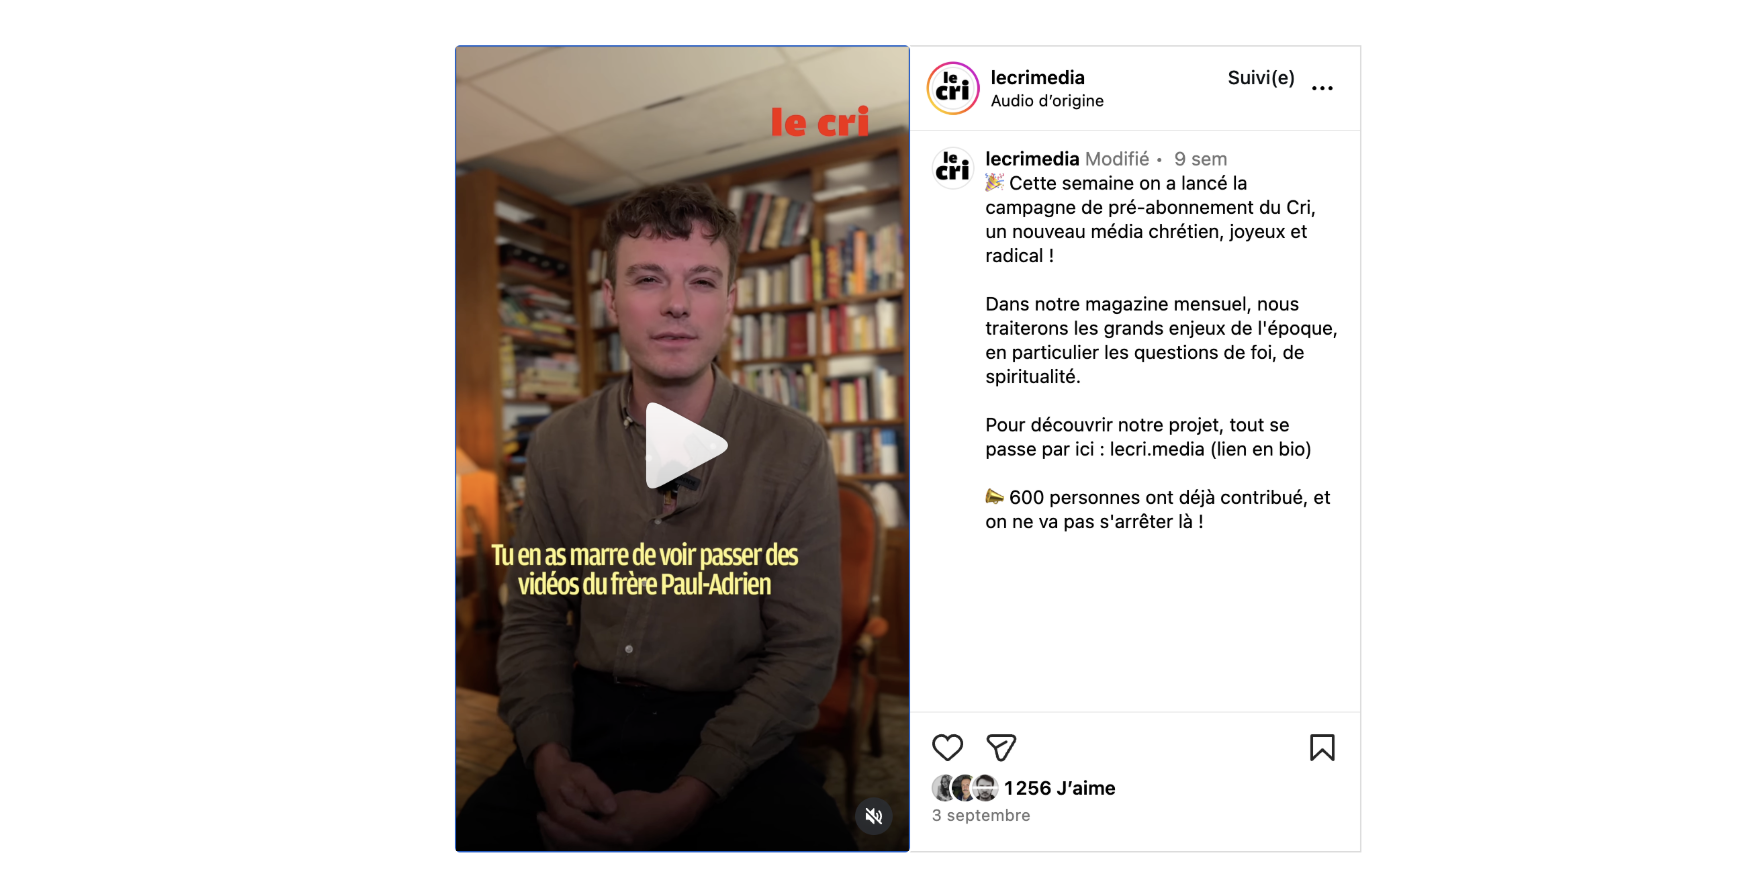Click the Suivi(e) following button
Screen dimensions: 1756x894
click(x=1261, y=78)
